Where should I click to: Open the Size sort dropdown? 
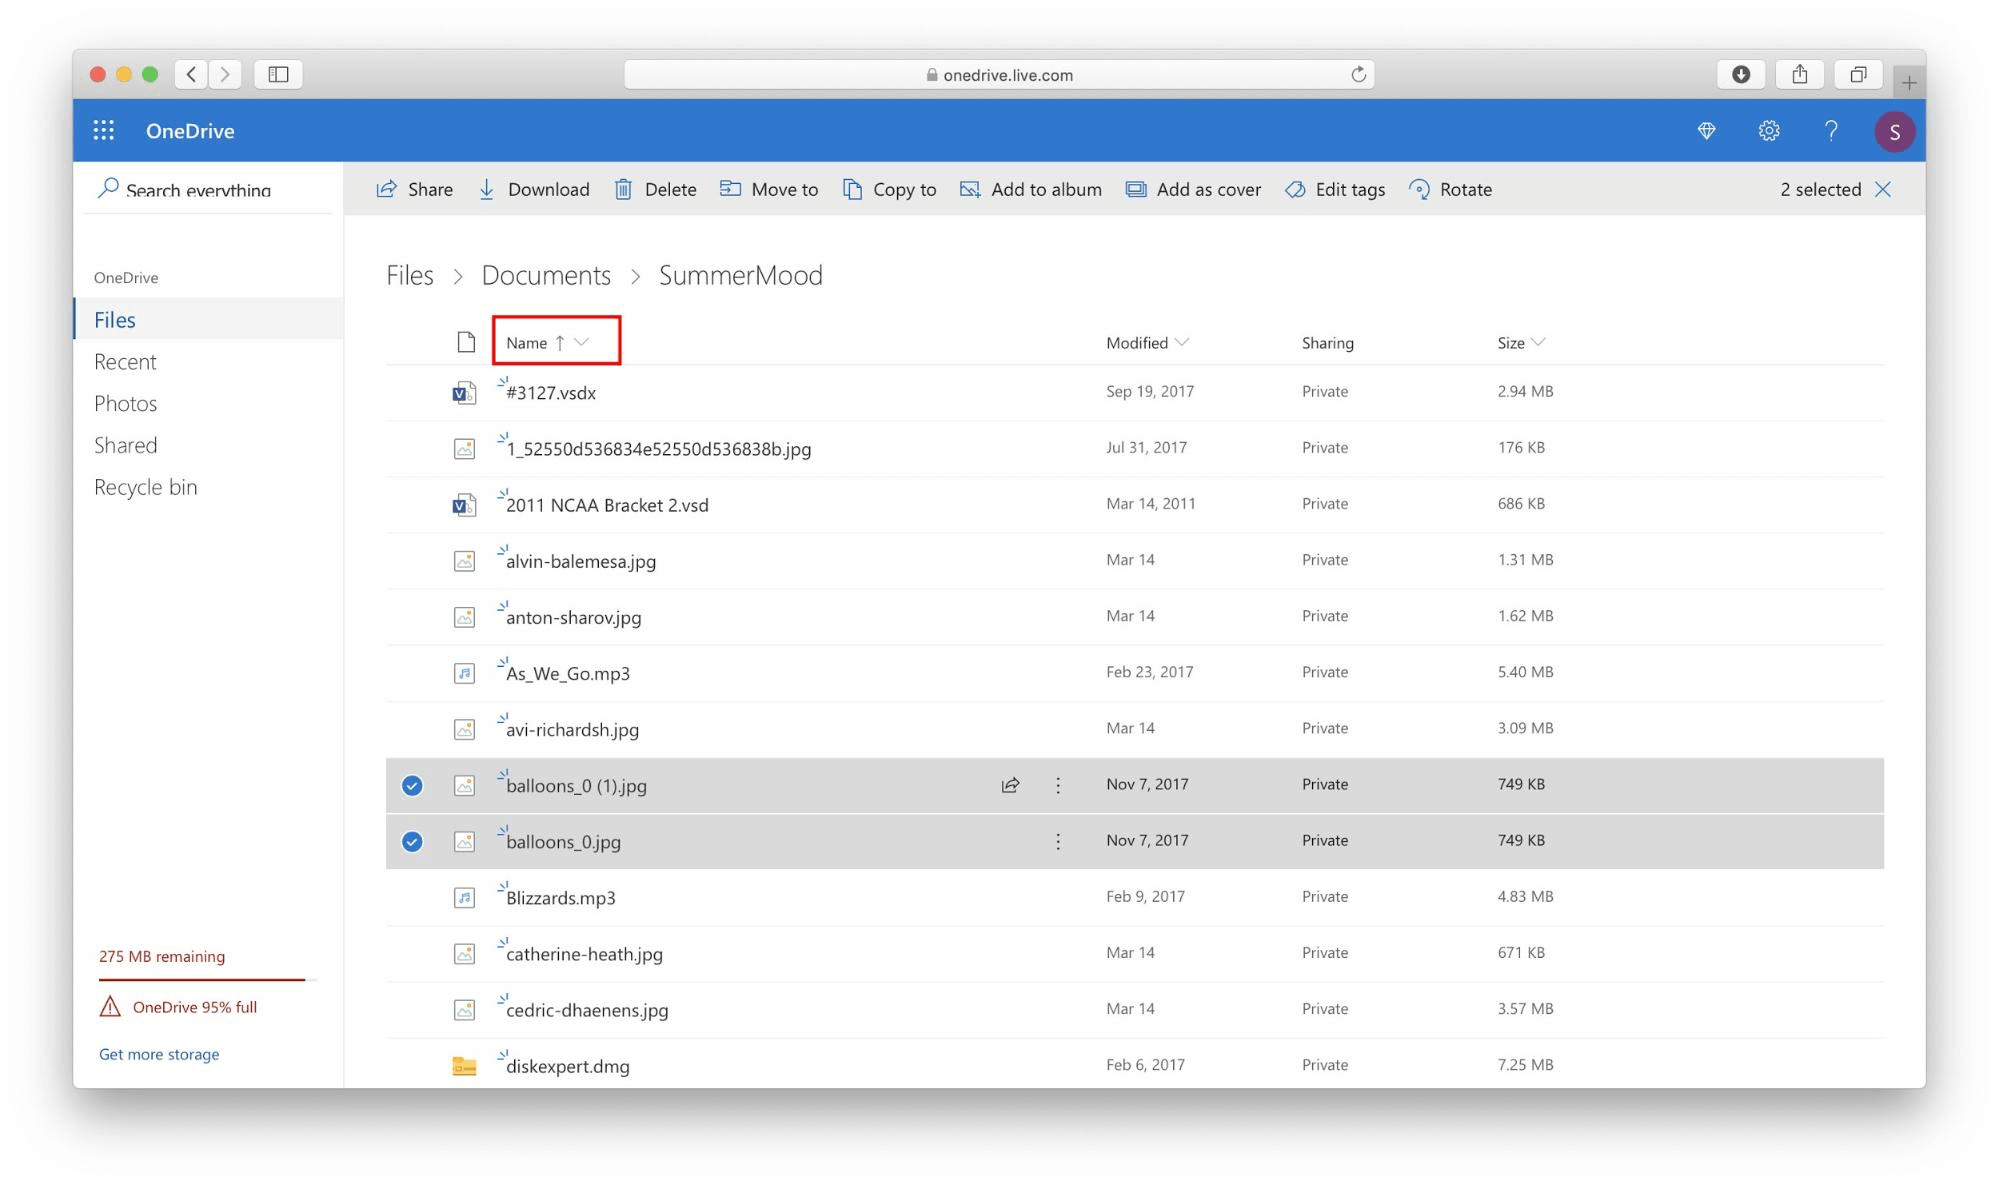[1540, 342]
